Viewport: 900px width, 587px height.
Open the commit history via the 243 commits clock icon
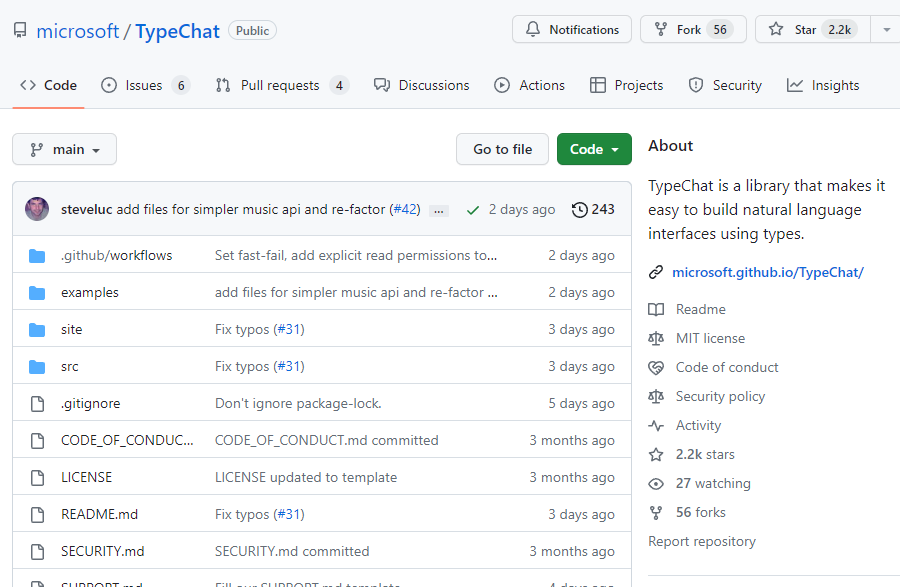(592, 209)
